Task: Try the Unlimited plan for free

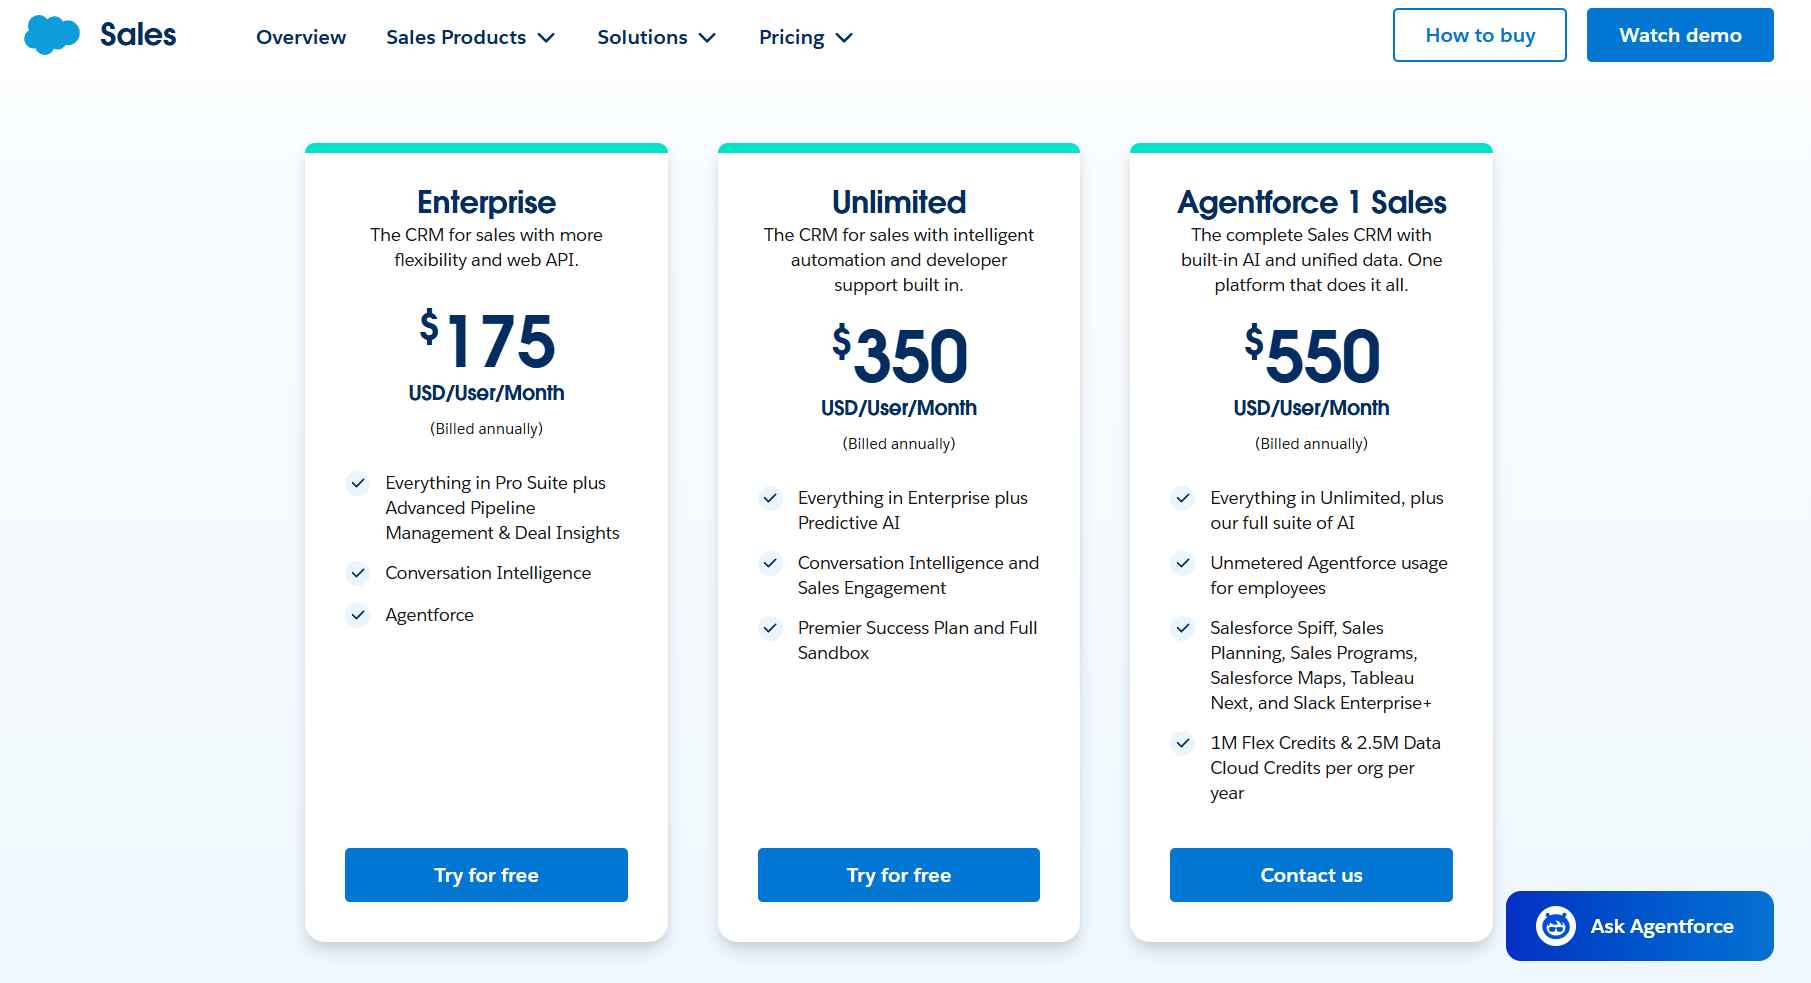Action: coord(898,874)
